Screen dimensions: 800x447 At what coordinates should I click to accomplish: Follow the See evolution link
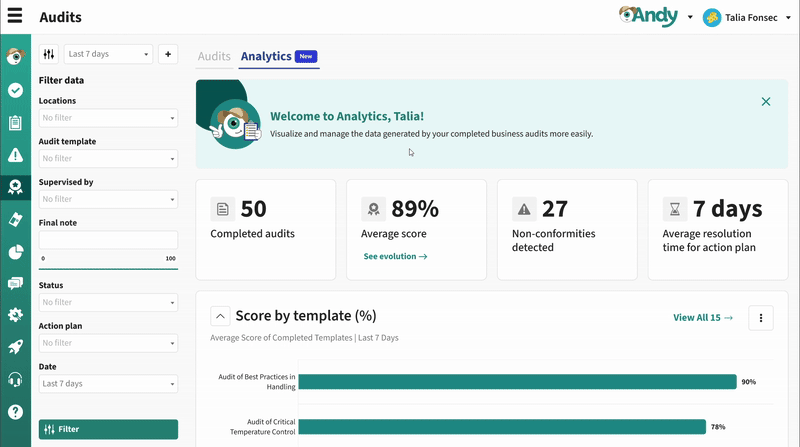[395, 257]
